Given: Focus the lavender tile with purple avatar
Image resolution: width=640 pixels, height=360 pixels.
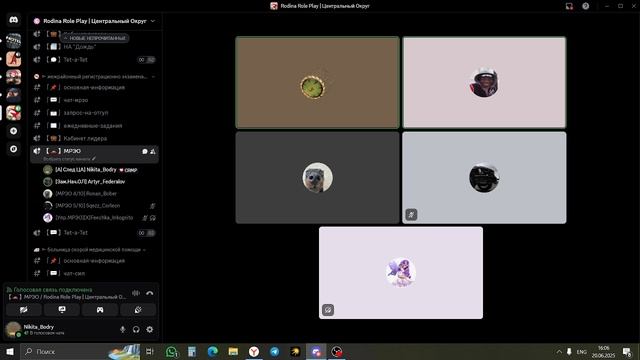Looking at the screenshot, I should pos(401,273).
